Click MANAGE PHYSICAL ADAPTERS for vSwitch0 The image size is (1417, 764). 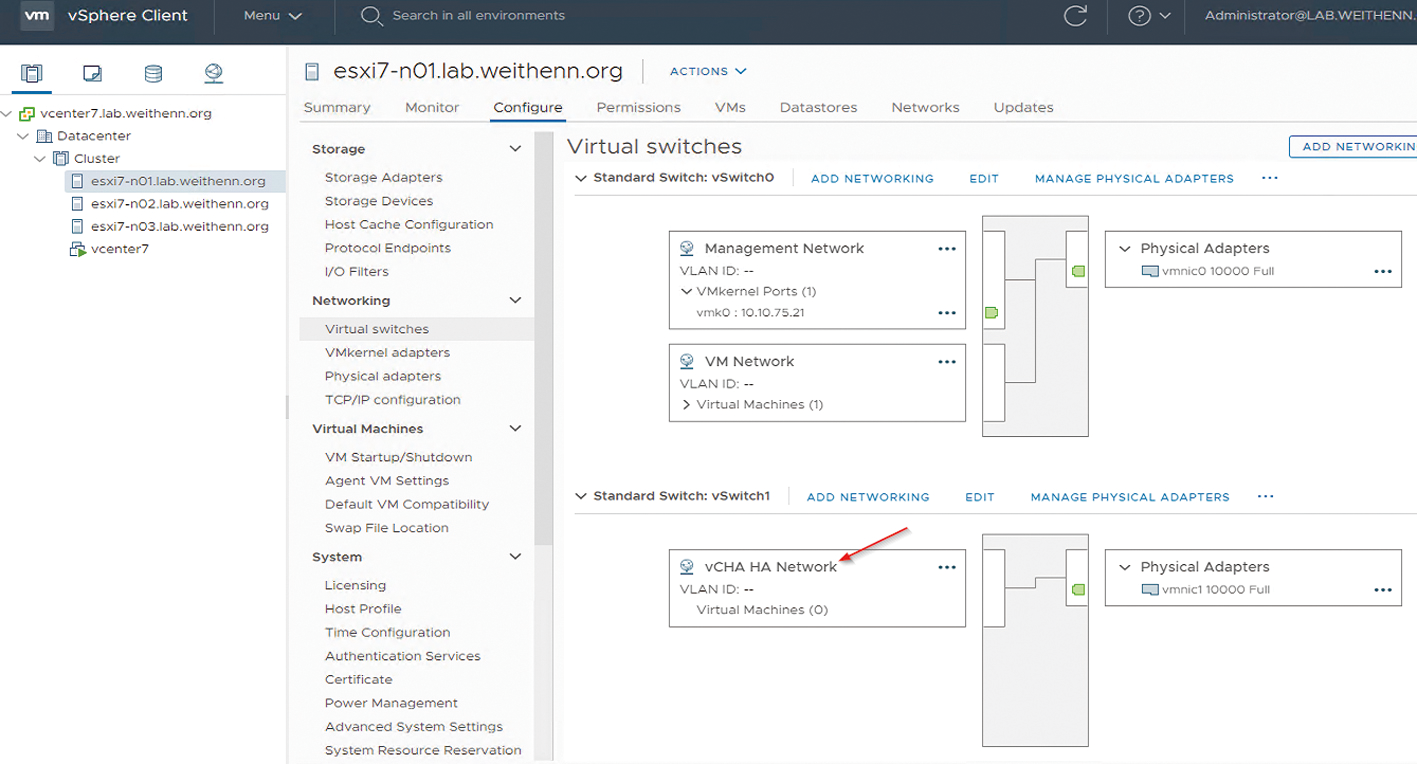(1134, 179)
